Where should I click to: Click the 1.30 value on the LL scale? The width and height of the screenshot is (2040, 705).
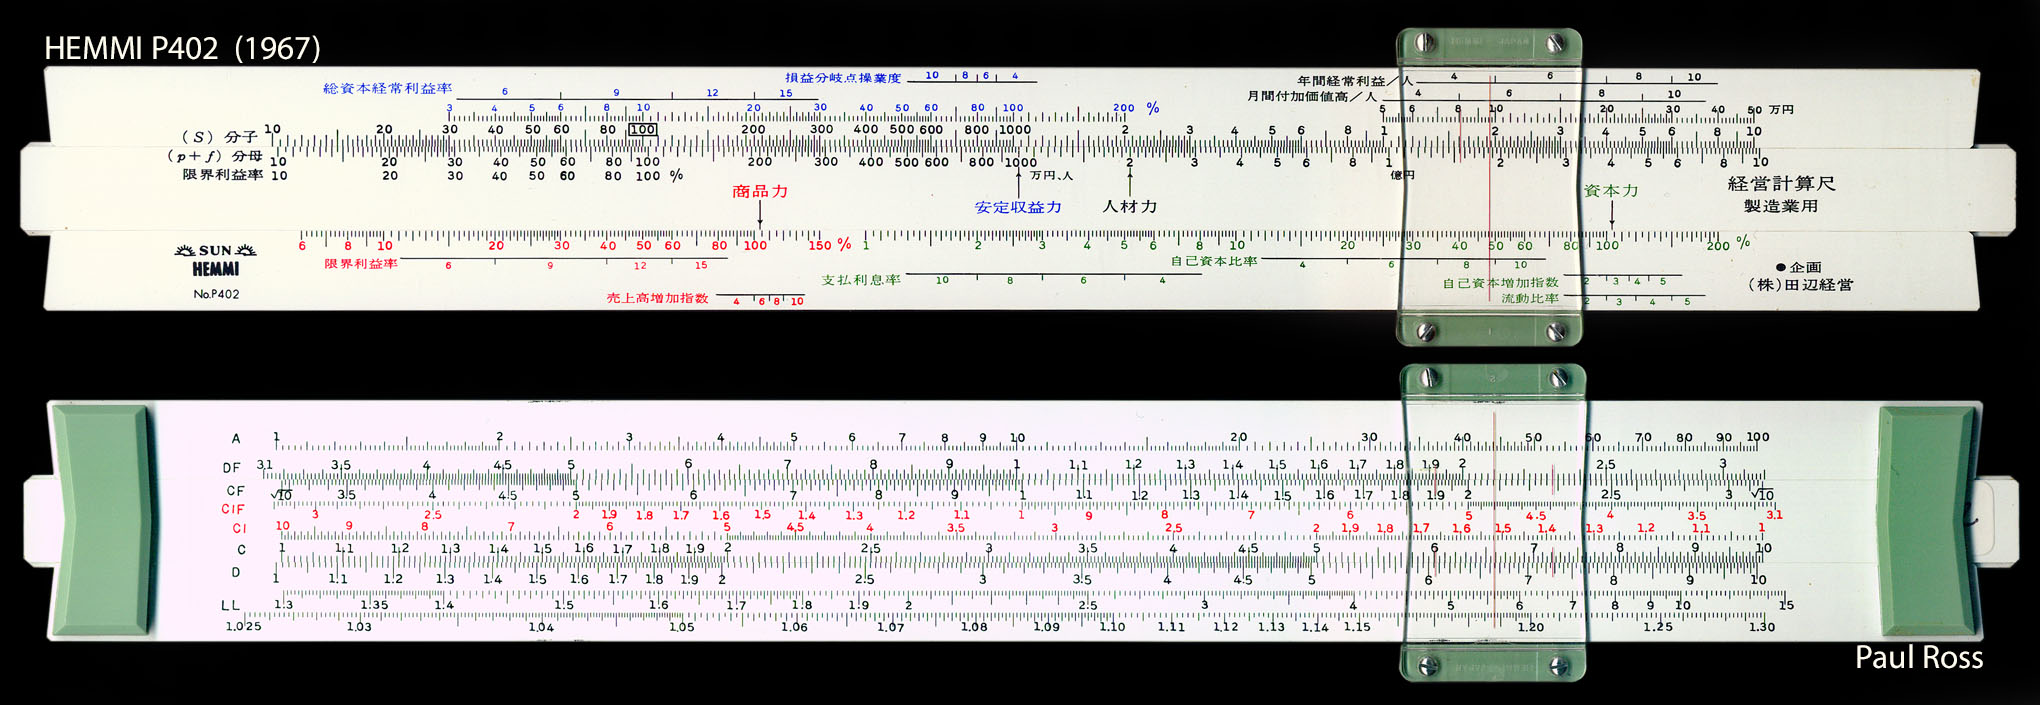(1762, 627)
